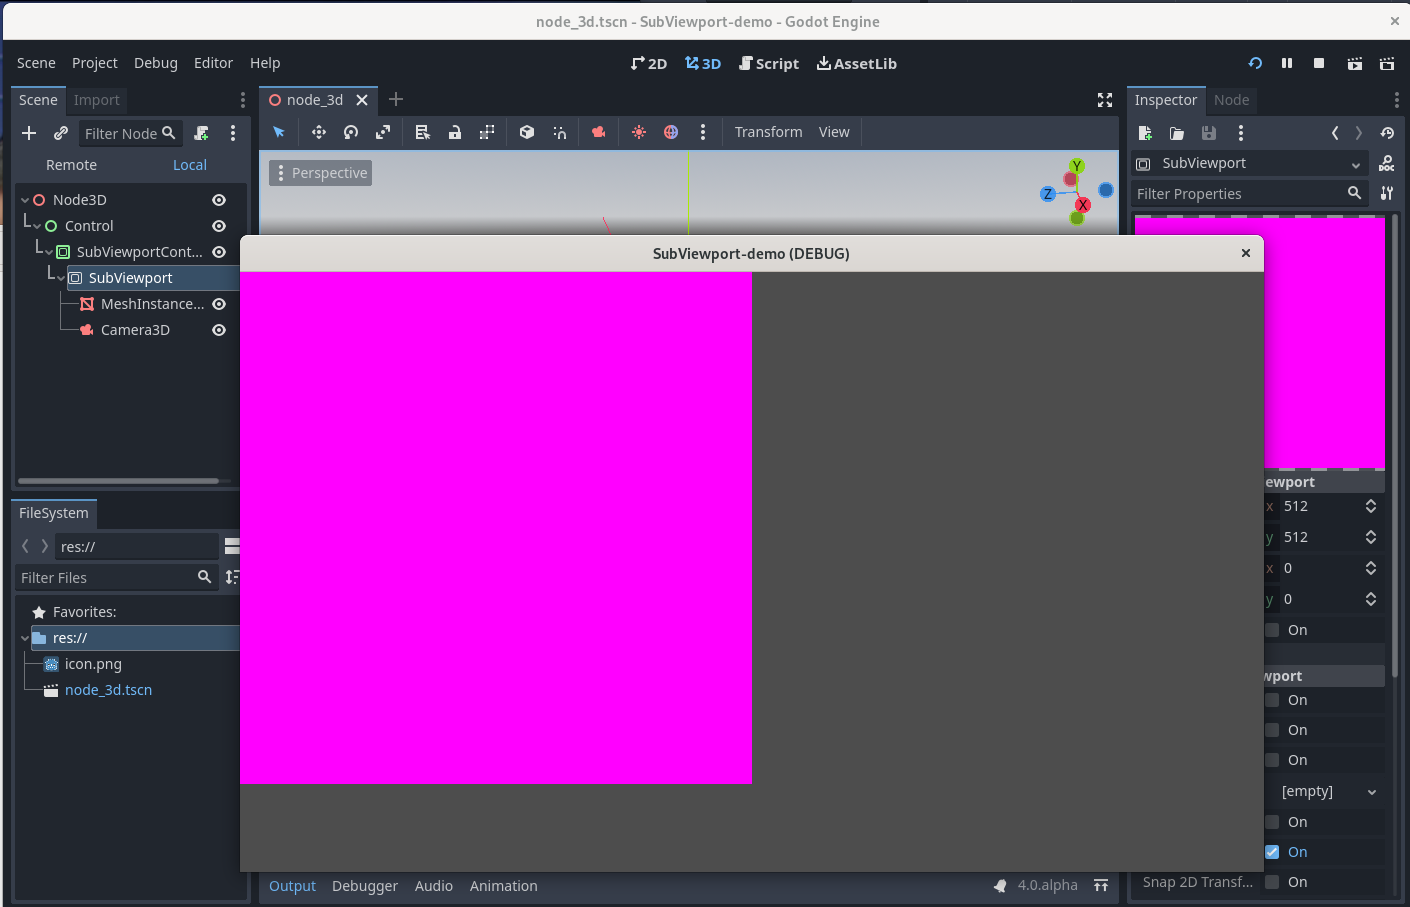1410x907 pixels.
Task: Toggle camera preview with the red camera icon
Action: (599, 132)
